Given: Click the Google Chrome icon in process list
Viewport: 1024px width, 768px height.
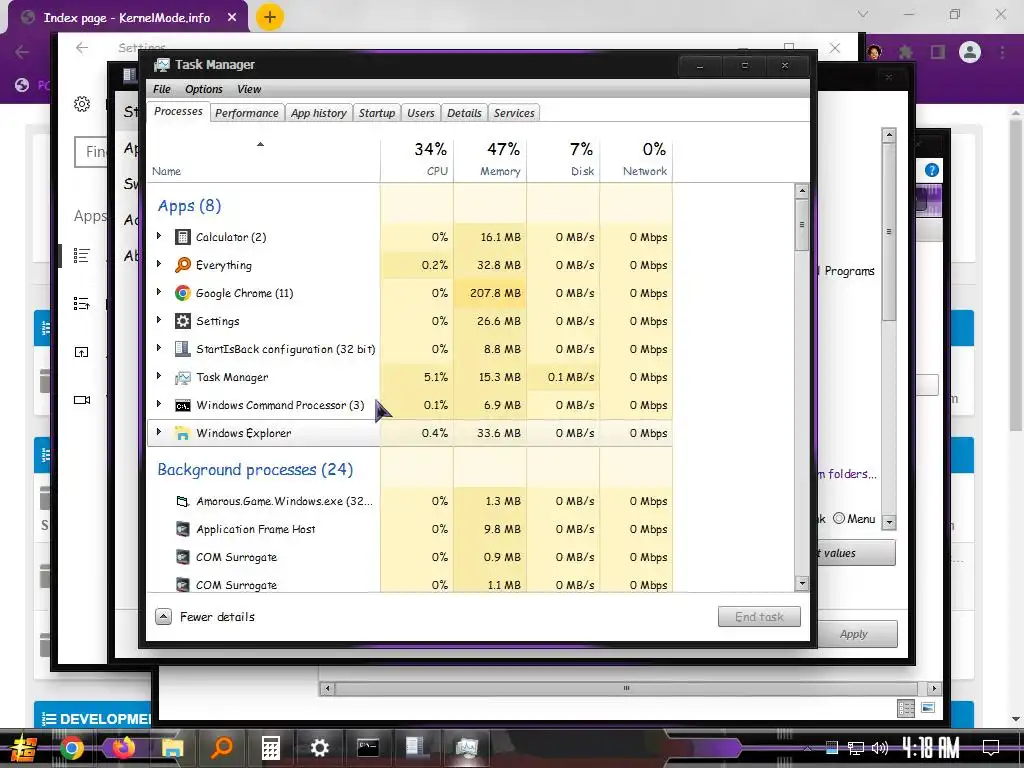Looking at the screenshot, I should 183,293.
